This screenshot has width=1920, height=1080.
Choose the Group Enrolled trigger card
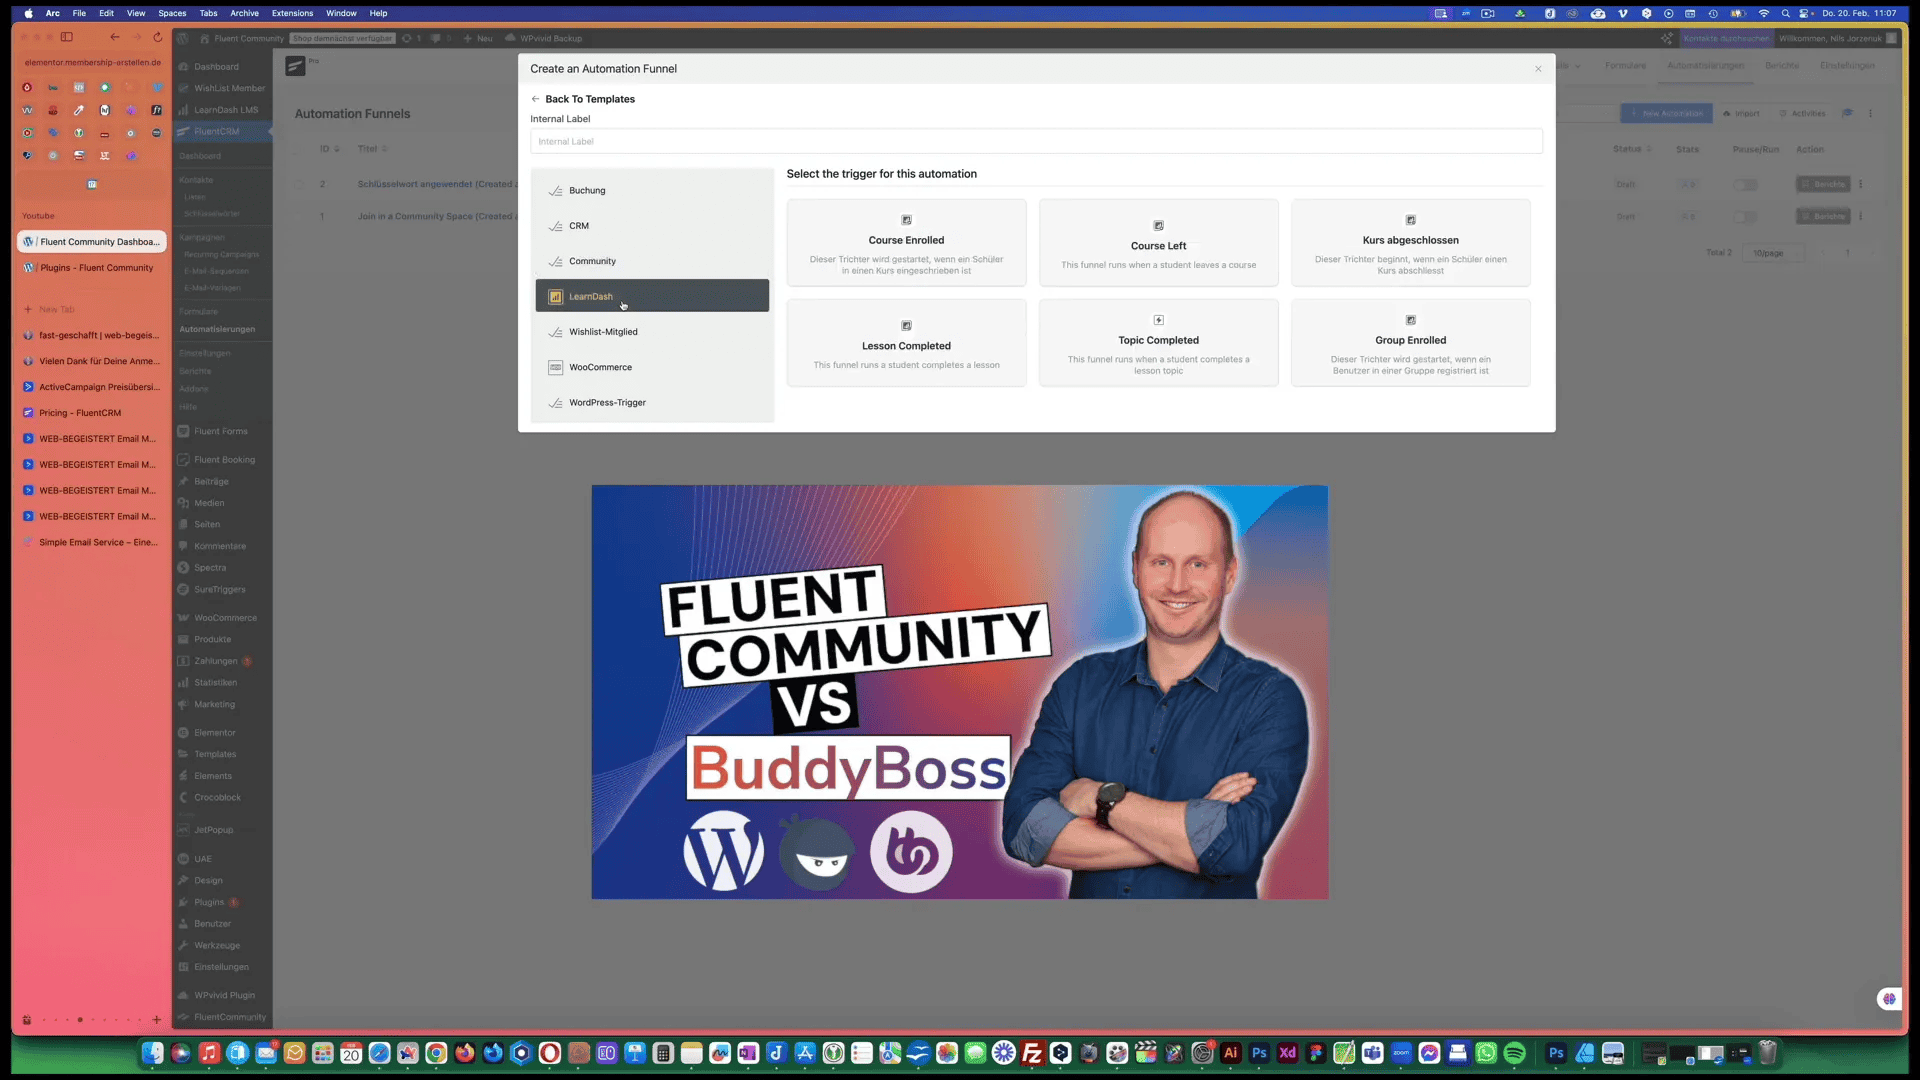click(1410, 343)
